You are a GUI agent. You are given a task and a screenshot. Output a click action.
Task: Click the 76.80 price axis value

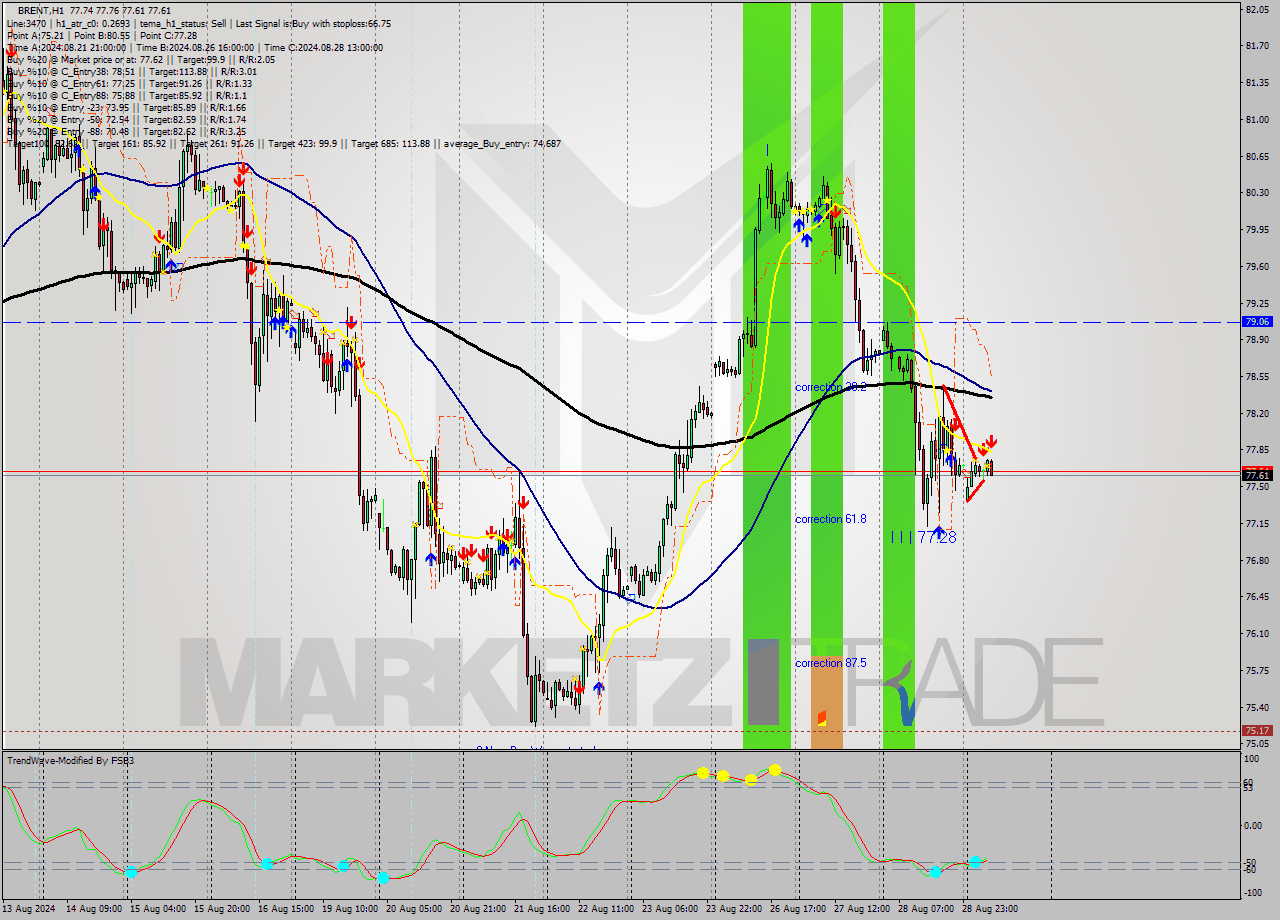pyautogui.click(x=1257, y=560)
